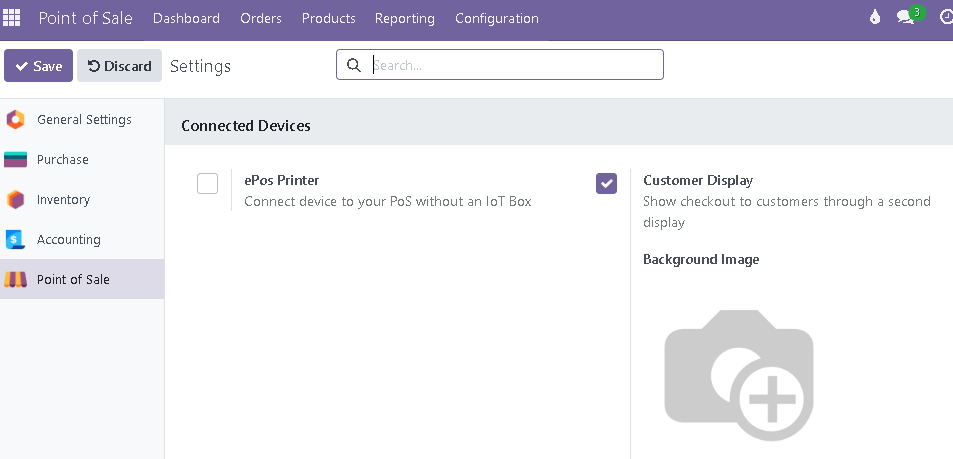The height and width of the screenshot is (459, 953).
Task: Discard the settings changes
Action: click(x=119, y=66)
